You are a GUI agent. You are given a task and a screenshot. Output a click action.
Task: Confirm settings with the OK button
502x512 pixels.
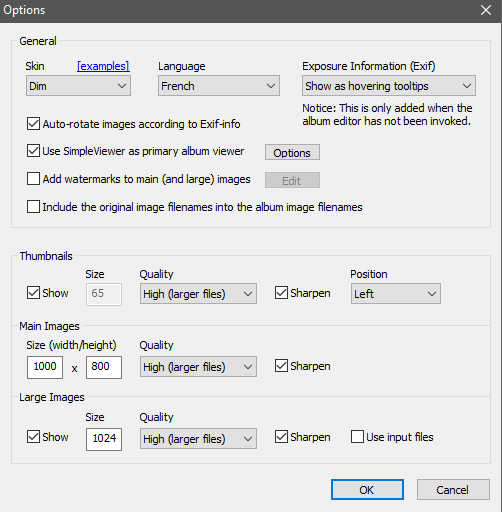point(367,490)
